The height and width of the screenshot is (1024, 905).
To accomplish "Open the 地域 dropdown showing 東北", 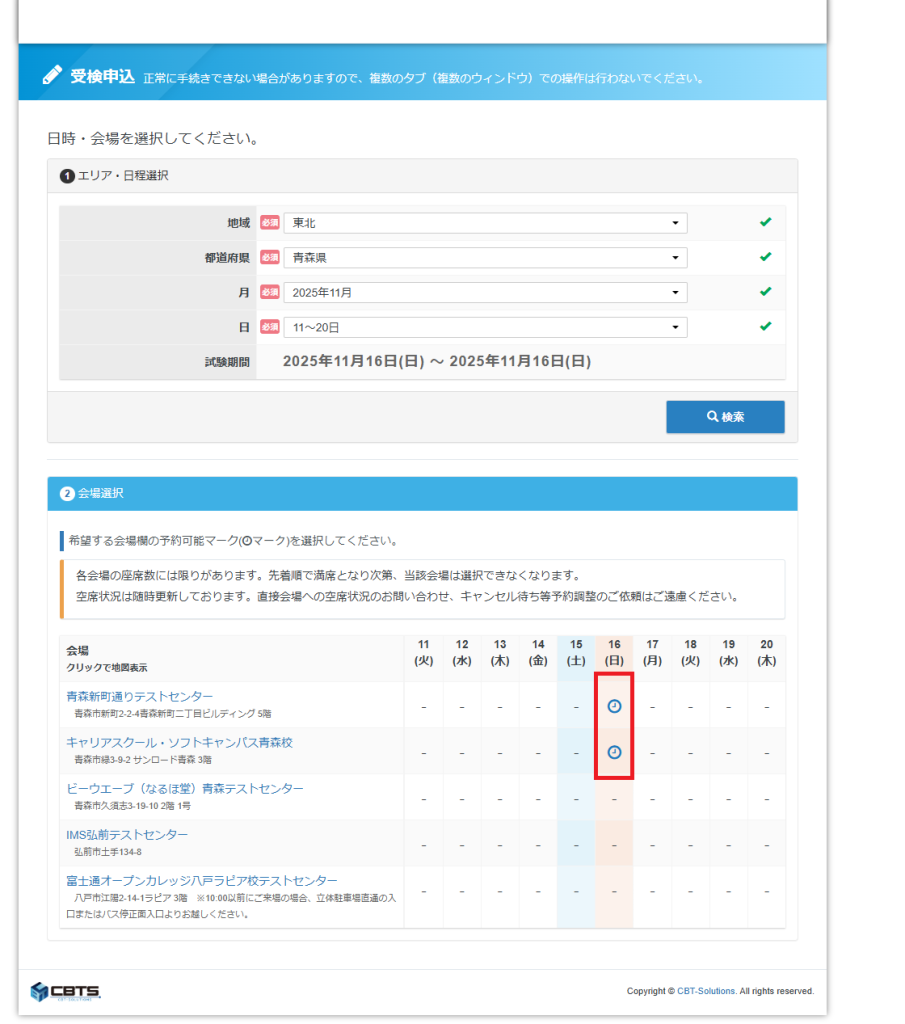I will [x=485, y=223].
